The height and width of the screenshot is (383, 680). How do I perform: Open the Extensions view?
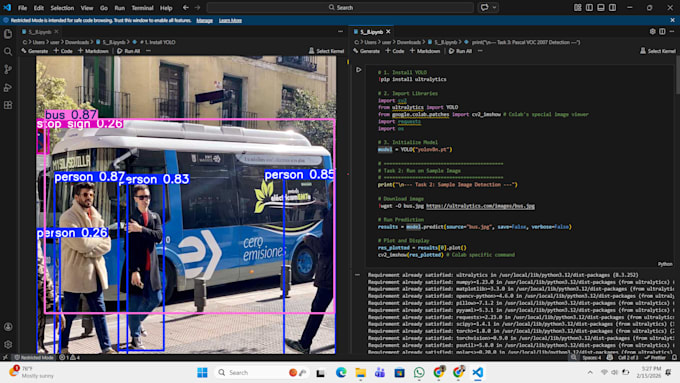8,105
